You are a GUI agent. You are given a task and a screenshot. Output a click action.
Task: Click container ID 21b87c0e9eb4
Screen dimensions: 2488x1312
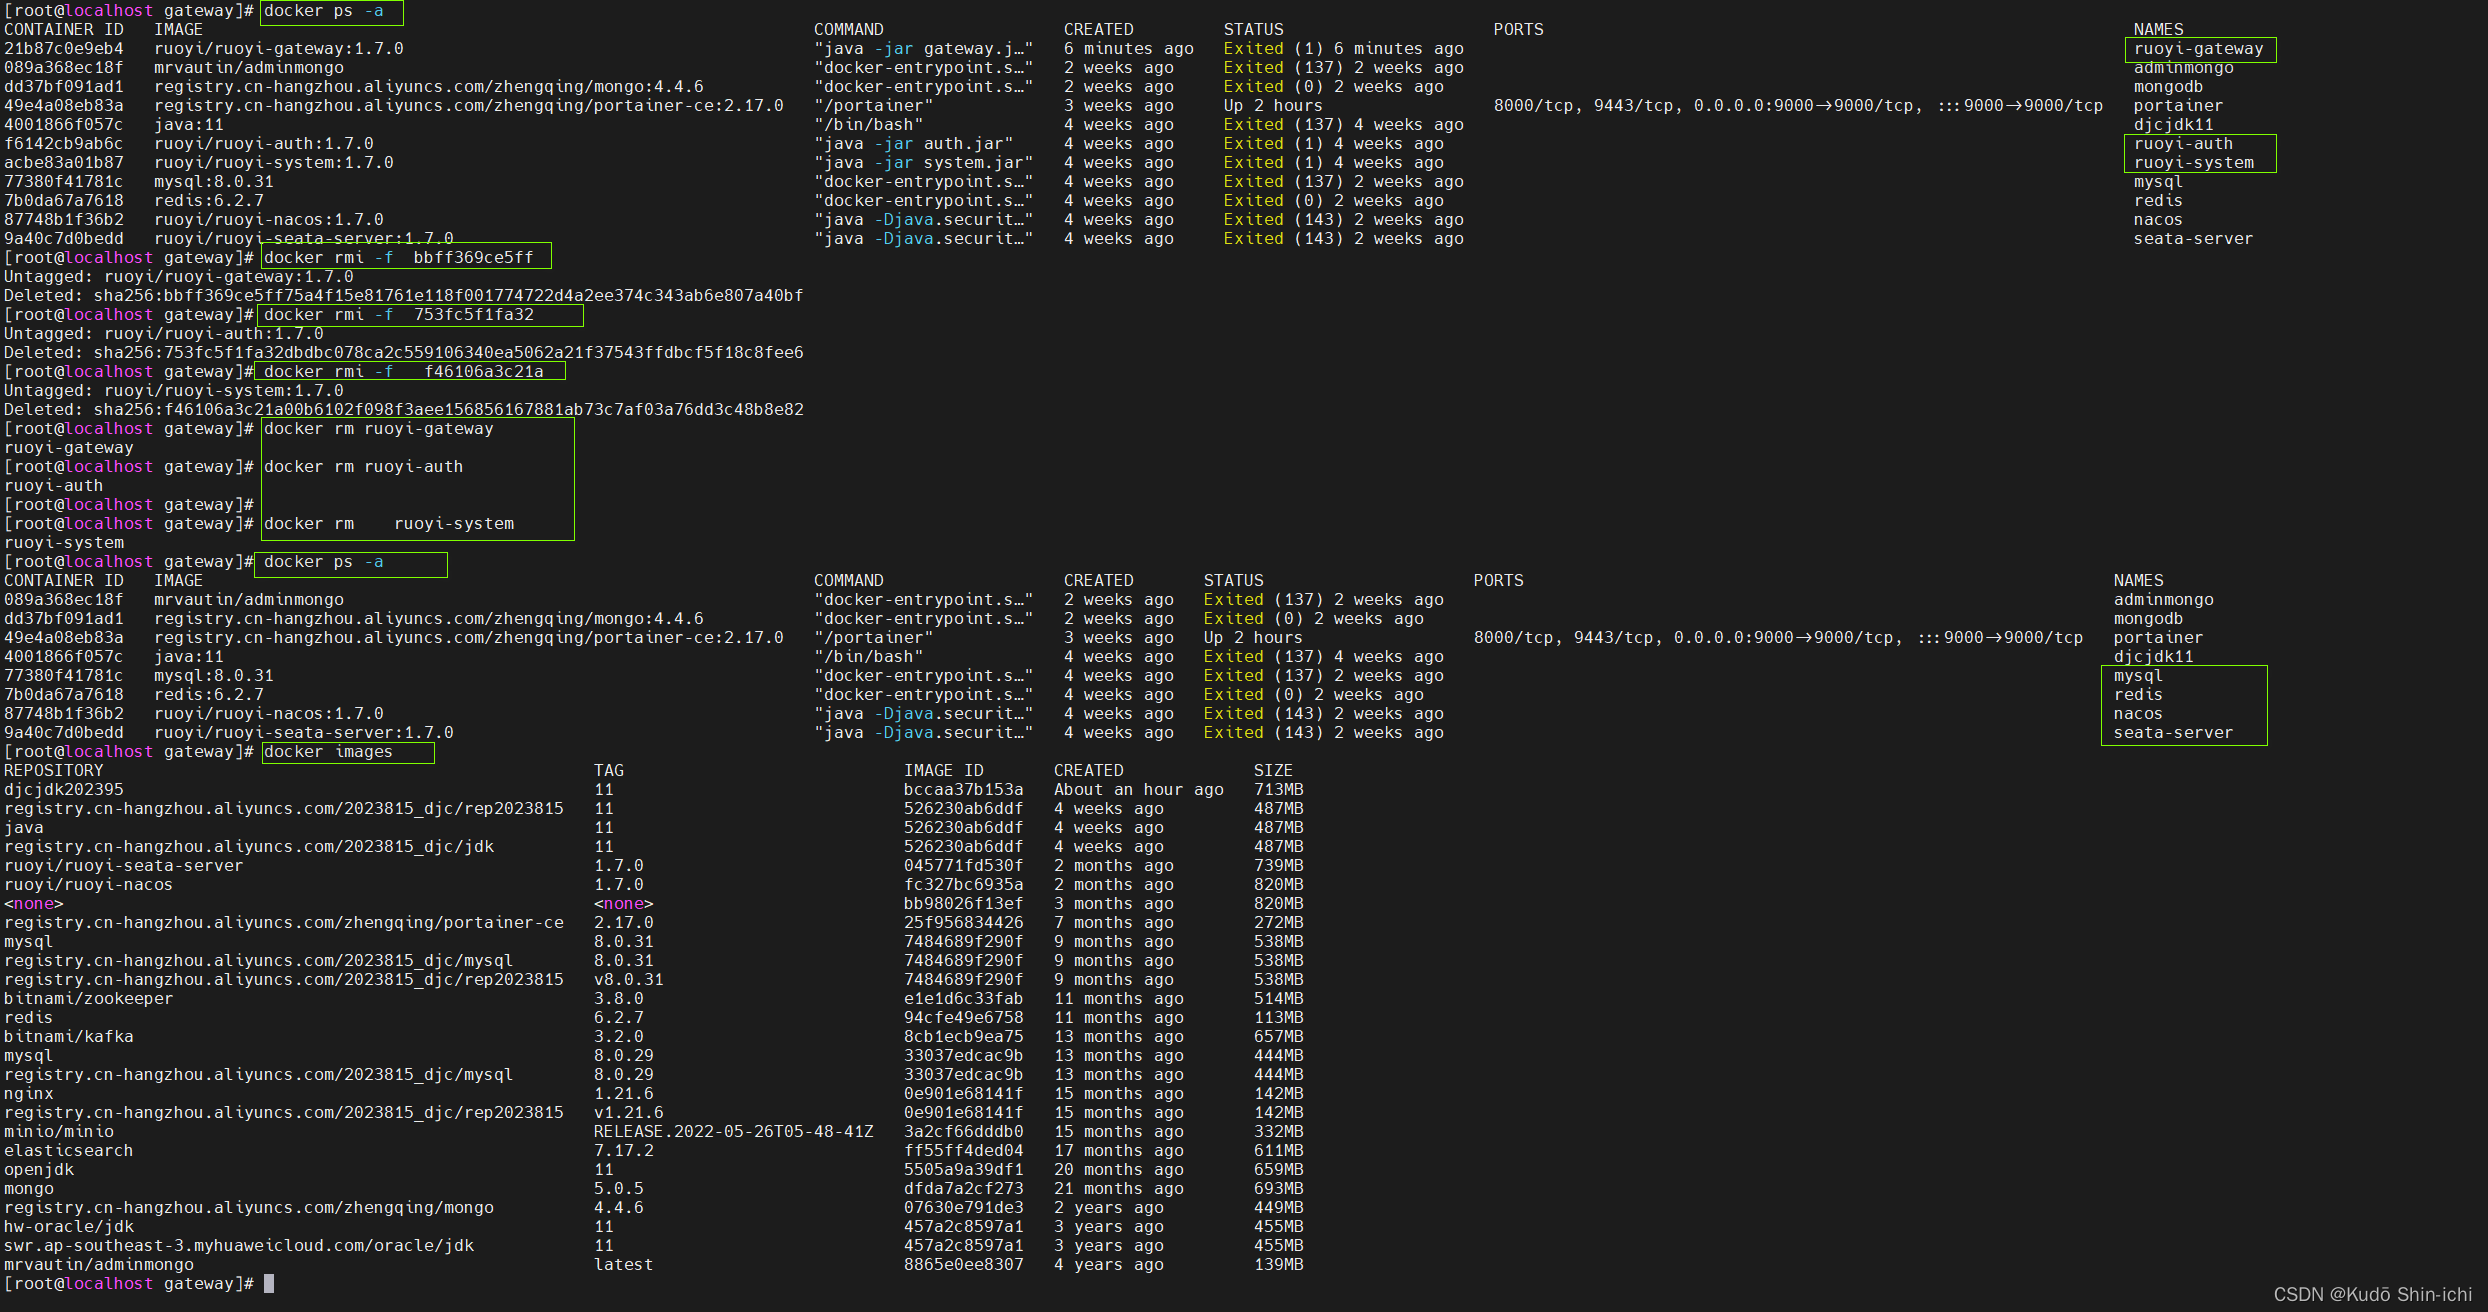64,49
